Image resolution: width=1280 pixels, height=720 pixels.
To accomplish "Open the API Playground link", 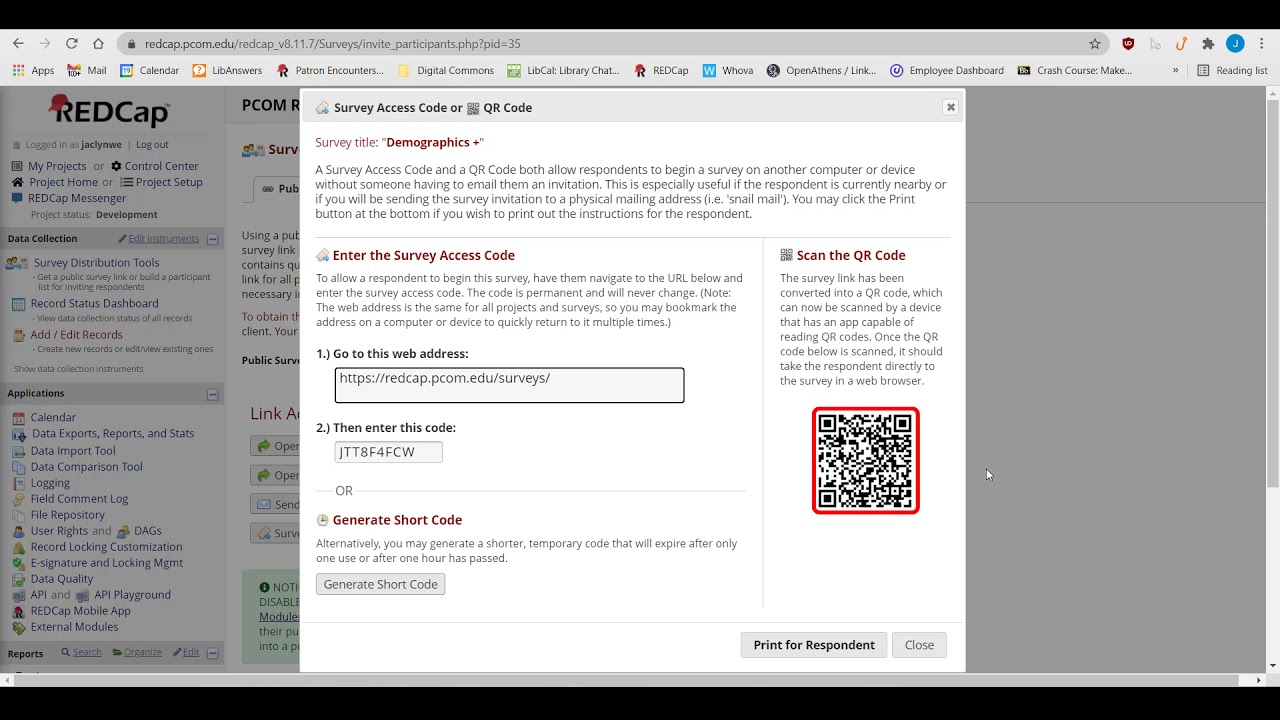I will pos(132,595).
